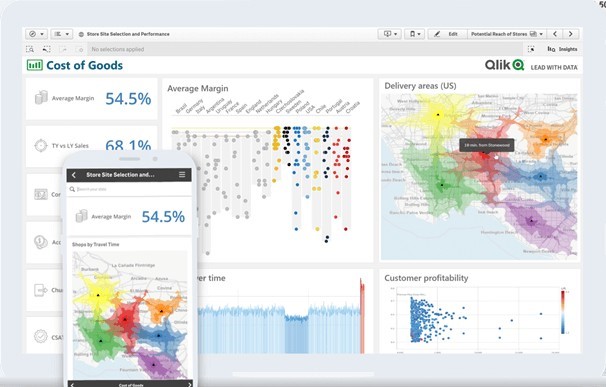Tap the yellow store marker on phone map
This screenshot has width=606, height=387.
tap(98, 295)
